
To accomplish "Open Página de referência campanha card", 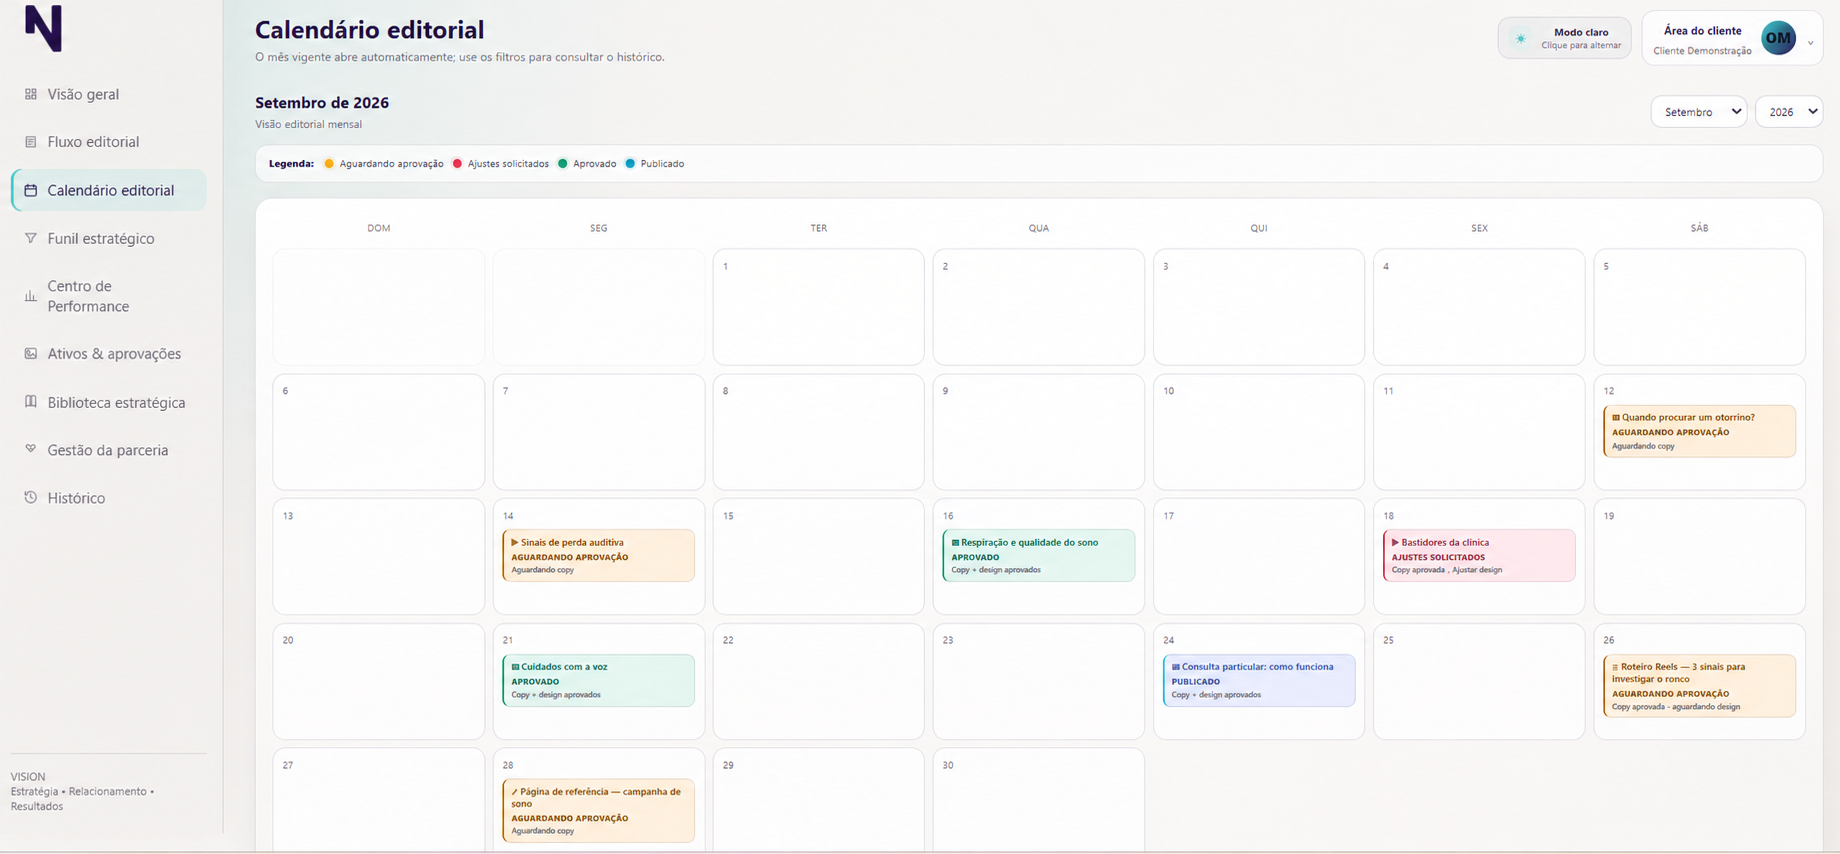I will tap(599, 811).
